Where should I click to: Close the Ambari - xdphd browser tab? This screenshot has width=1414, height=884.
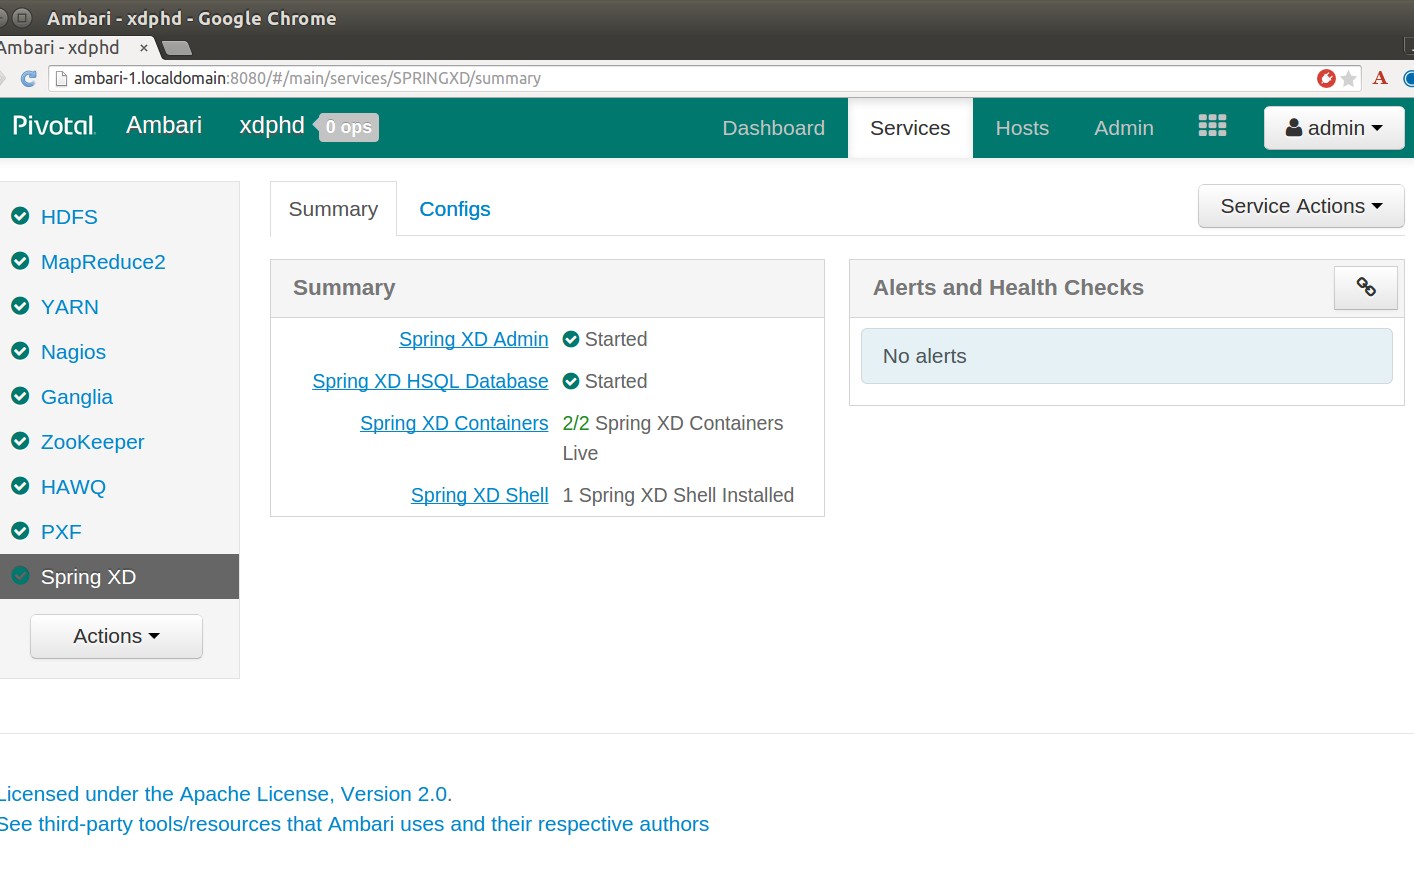click(x=144, y=48)
